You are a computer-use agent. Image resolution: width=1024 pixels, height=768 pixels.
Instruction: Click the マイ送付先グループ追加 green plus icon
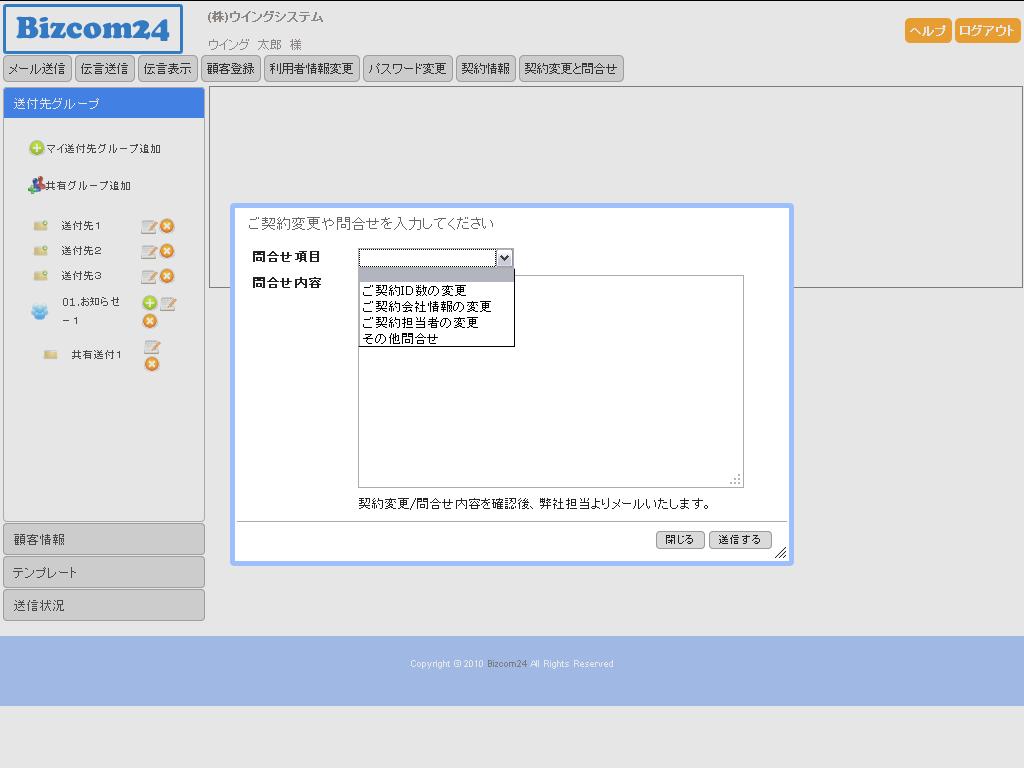[x=37, y=148]
